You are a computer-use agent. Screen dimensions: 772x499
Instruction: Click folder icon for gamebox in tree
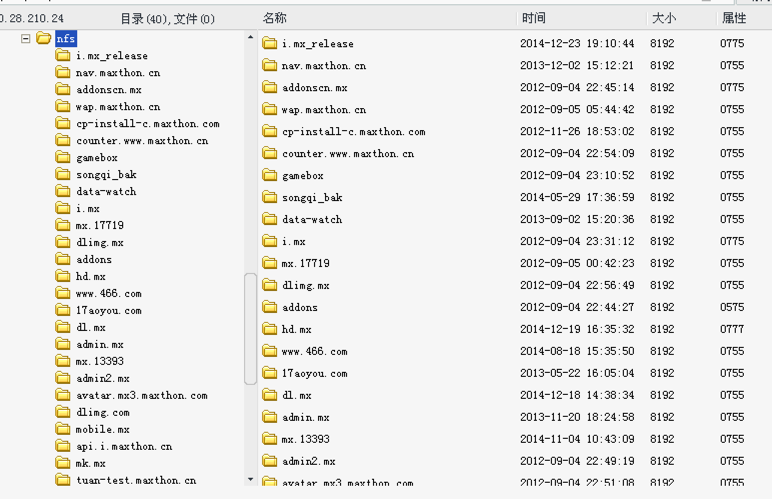(x=63, y=157)
